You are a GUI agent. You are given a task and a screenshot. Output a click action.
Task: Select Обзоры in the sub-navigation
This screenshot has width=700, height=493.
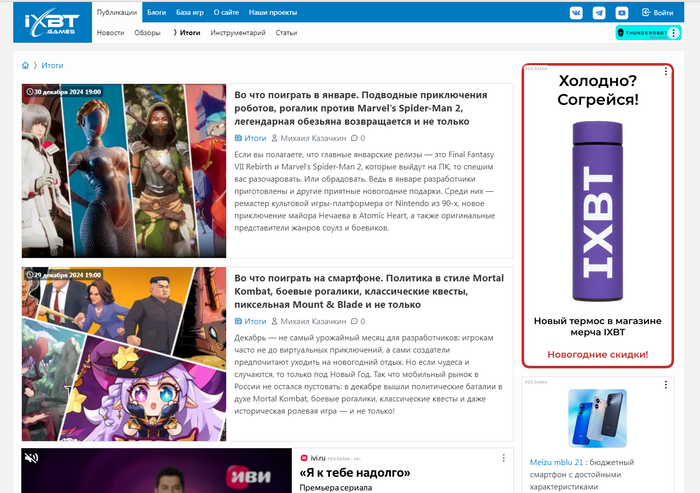tap(147, 33)
